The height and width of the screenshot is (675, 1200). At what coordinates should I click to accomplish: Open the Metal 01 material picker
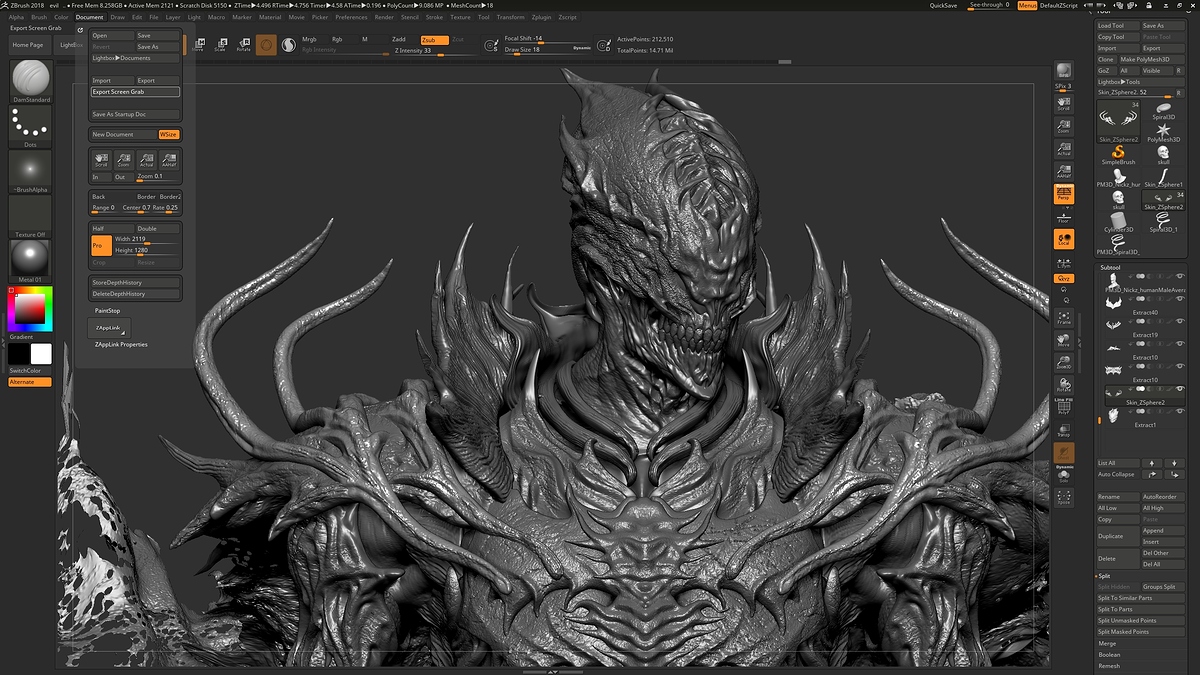pyautogui.click(x=30, y=259)
